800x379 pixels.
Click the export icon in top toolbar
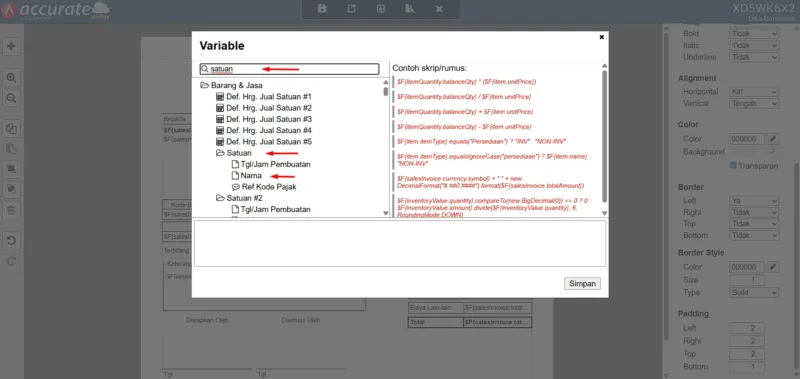tap(352, 9)
